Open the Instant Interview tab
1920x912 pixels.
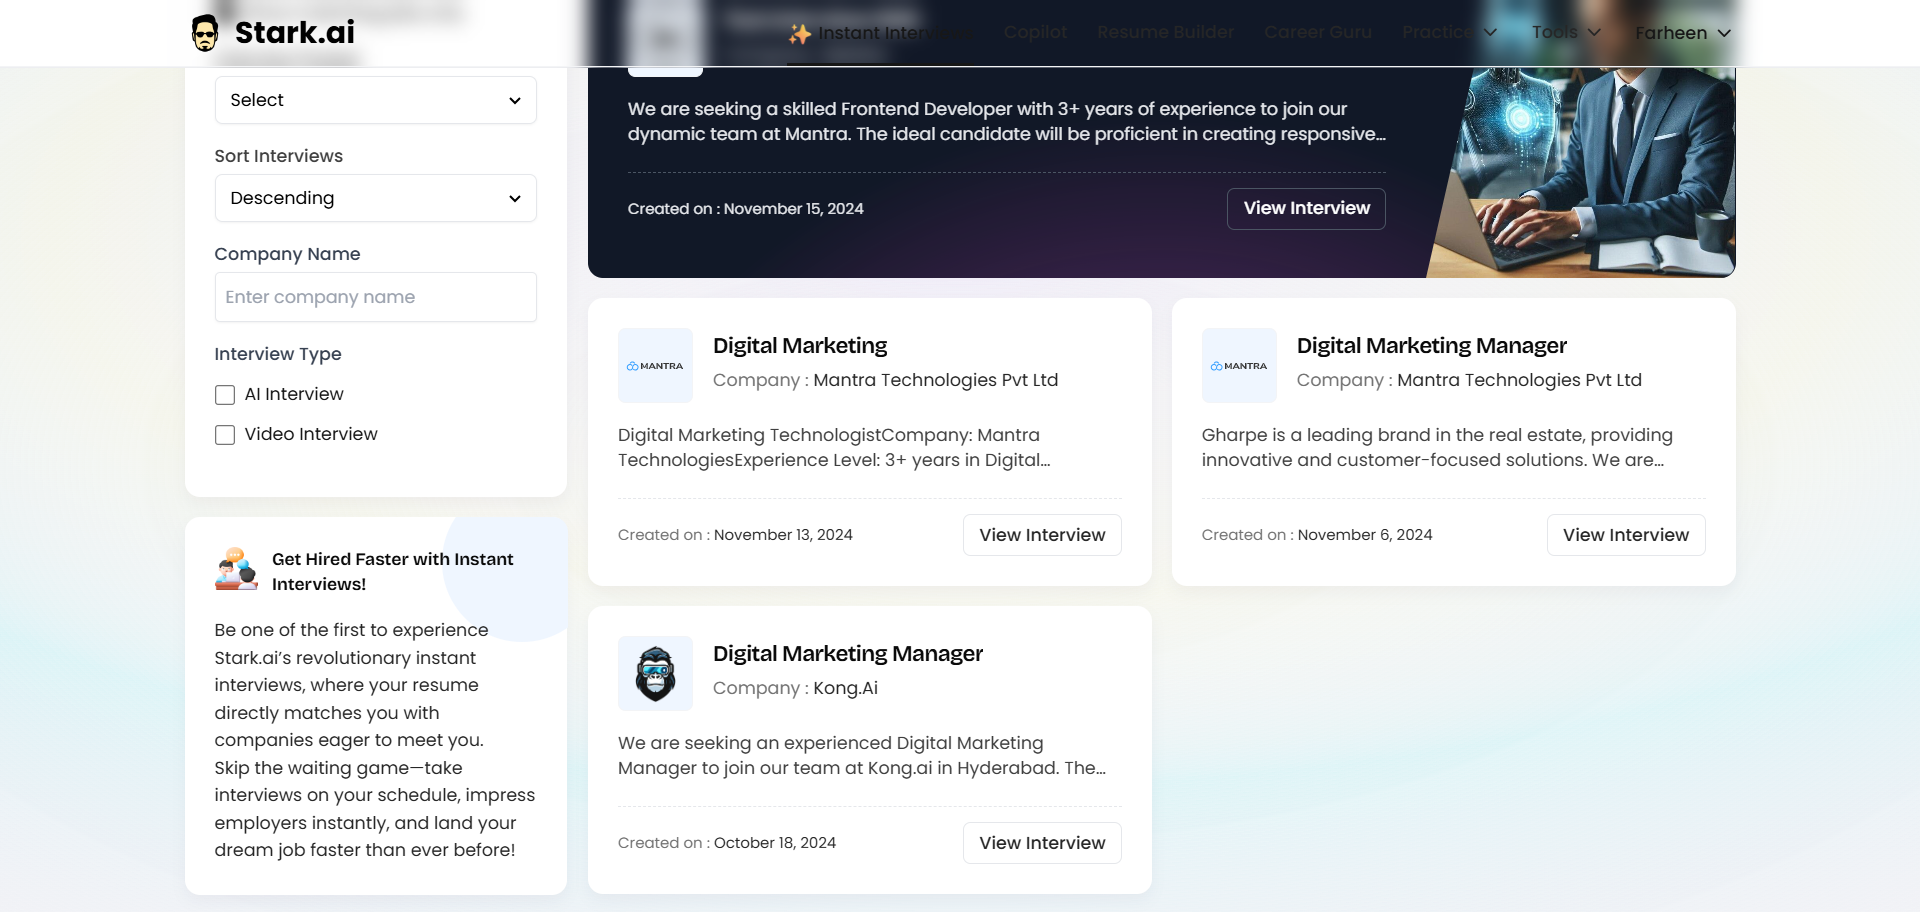click(x=880, y=33)
